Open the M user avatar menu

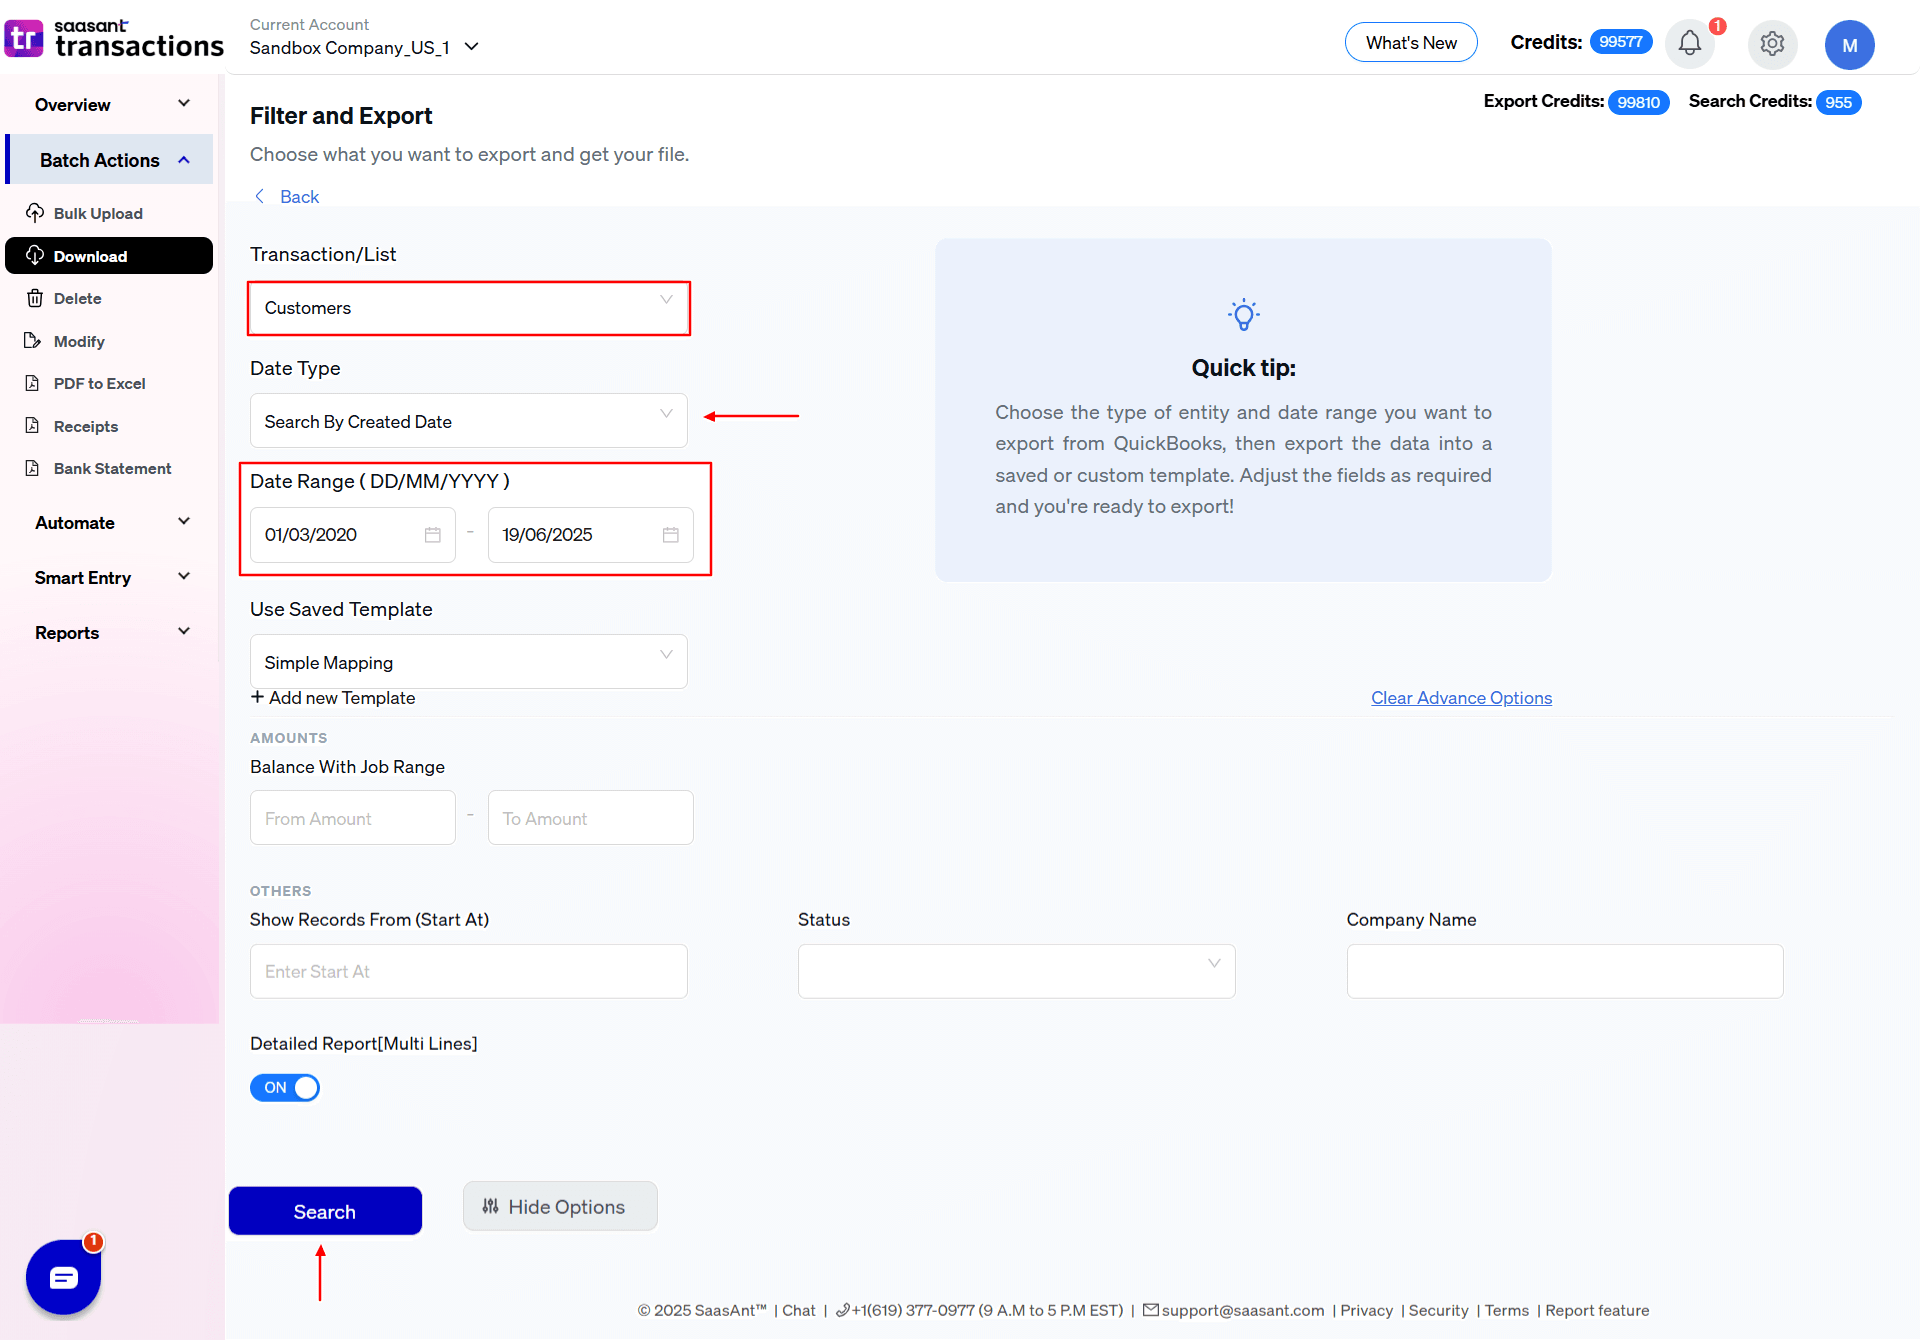pos(1849,45)
